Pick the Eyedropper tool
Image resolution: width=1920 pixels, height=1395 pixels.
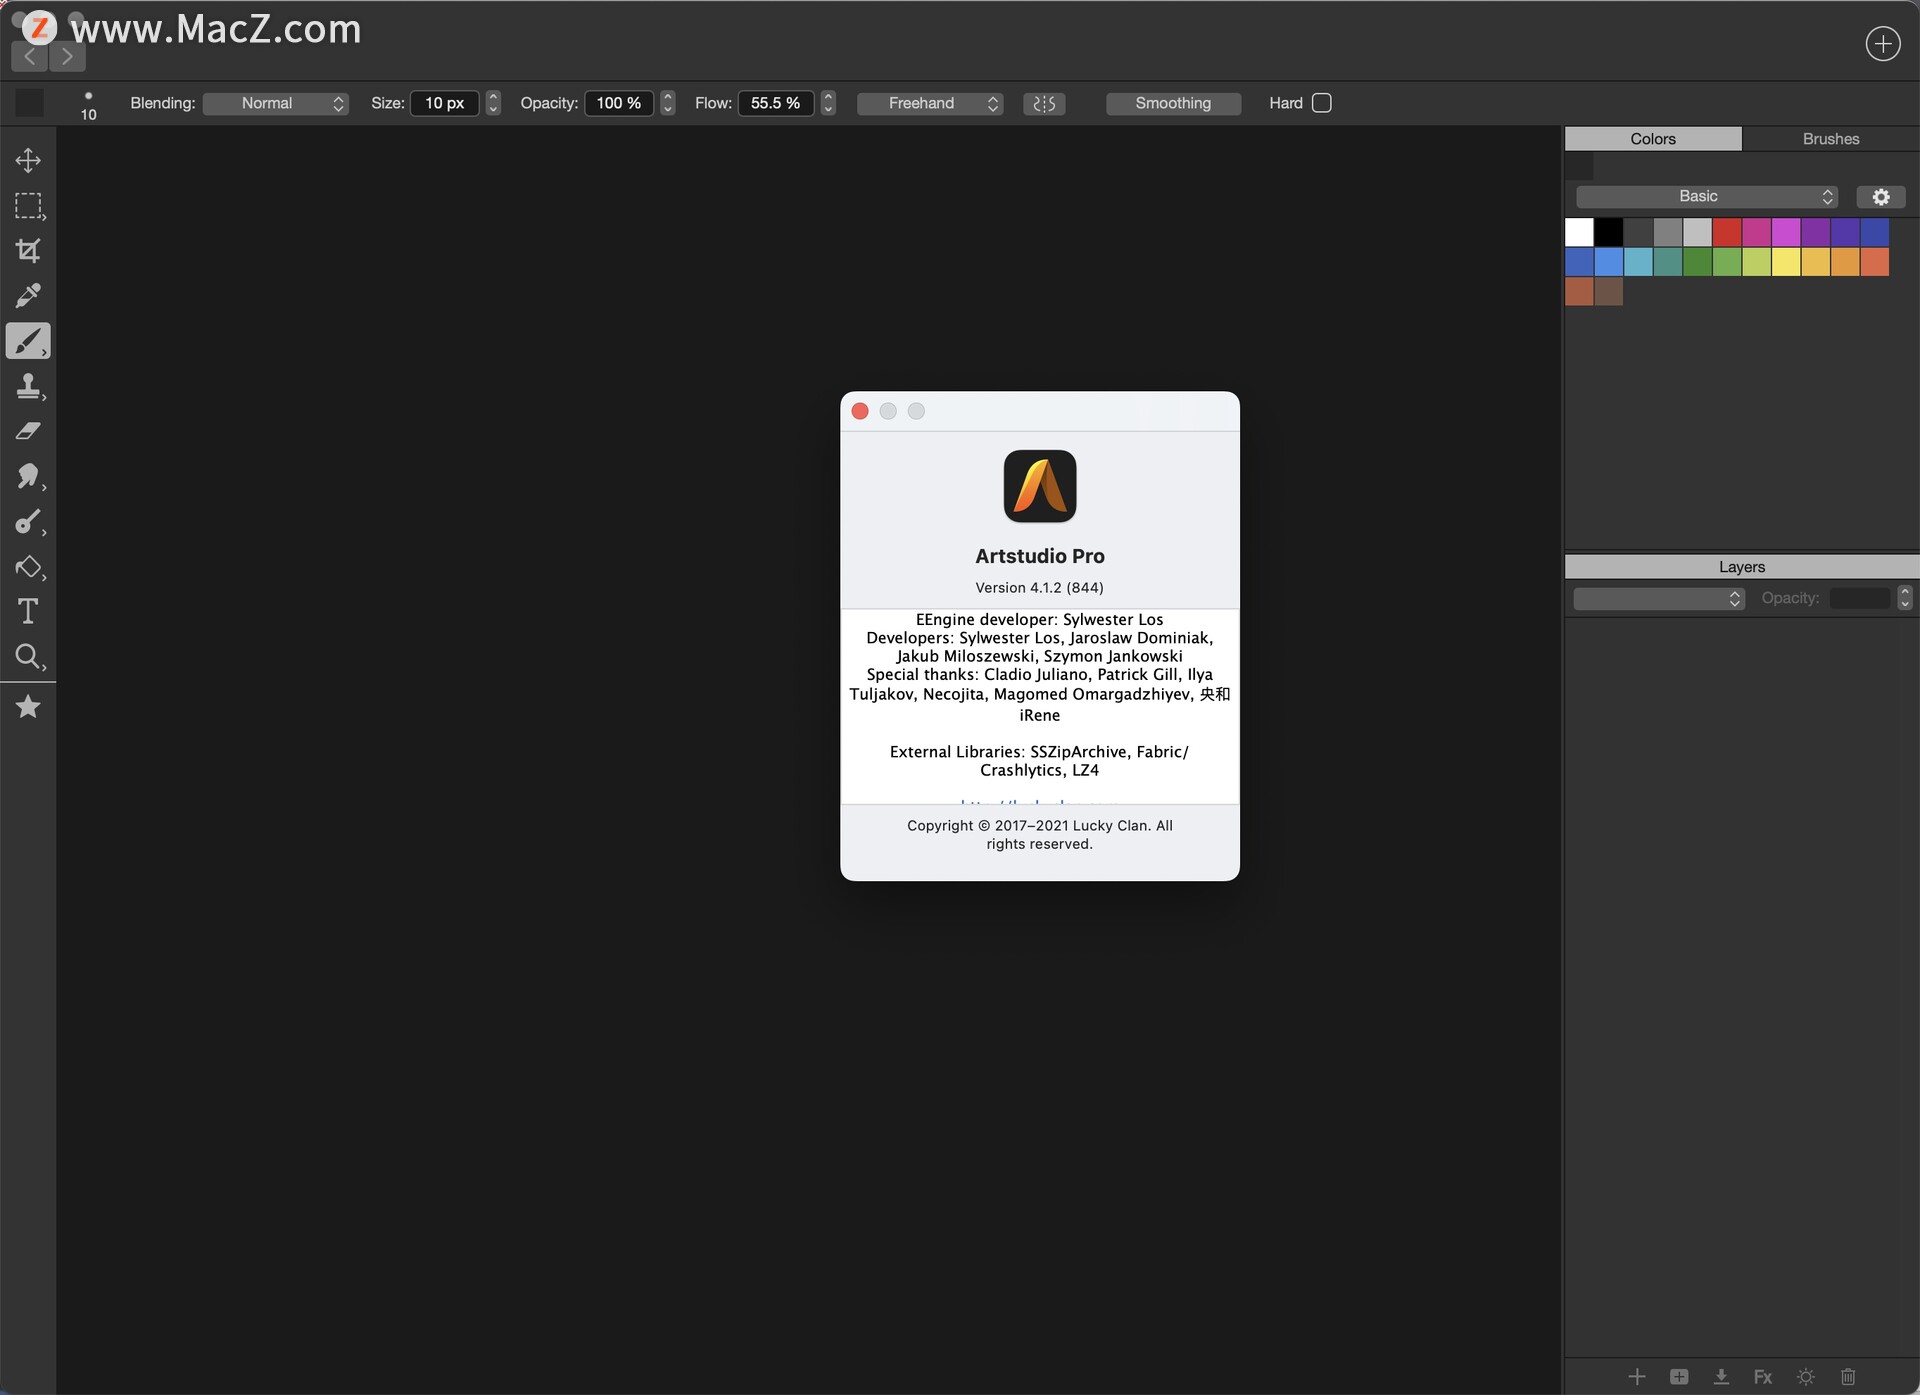pyautogui.click(x=28, y=296)
